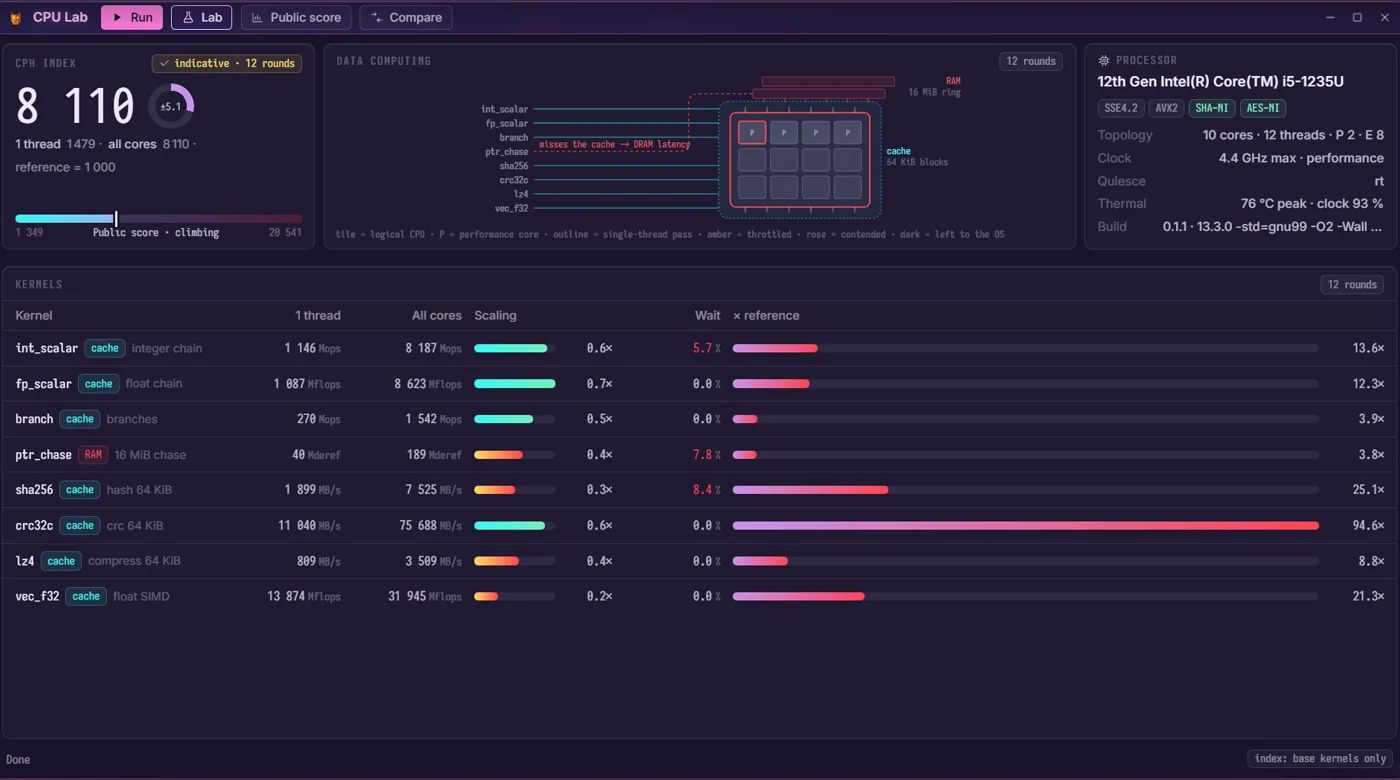Switch to the Lab view
This screenshot has width=1400, height=780.
tap(202, 17)
